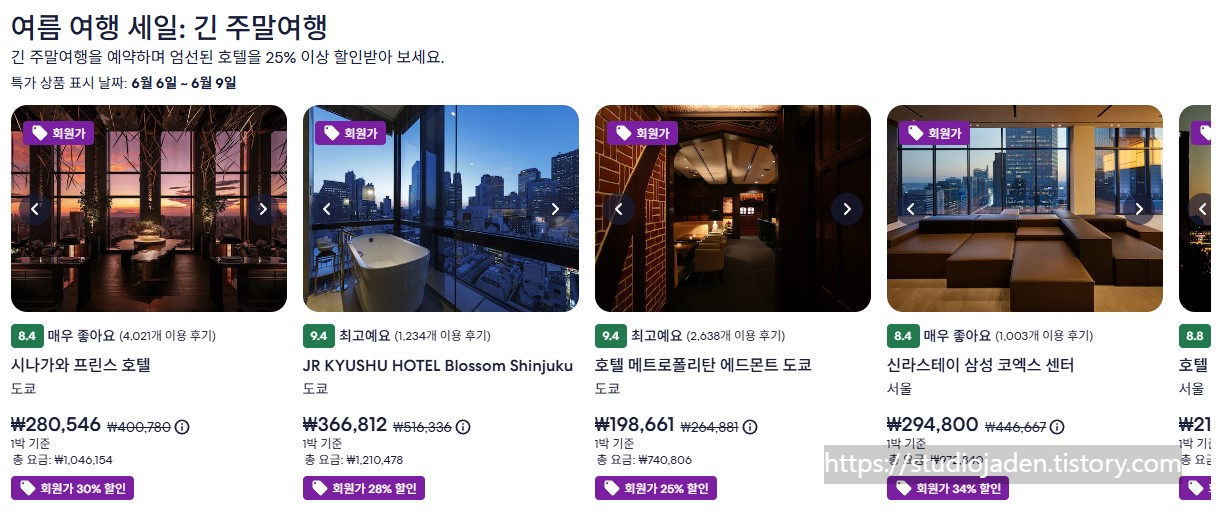Show previous photo of 신라스테이 삼성 코엑스 센터
1222x524 pixels.
pos(911,209)
